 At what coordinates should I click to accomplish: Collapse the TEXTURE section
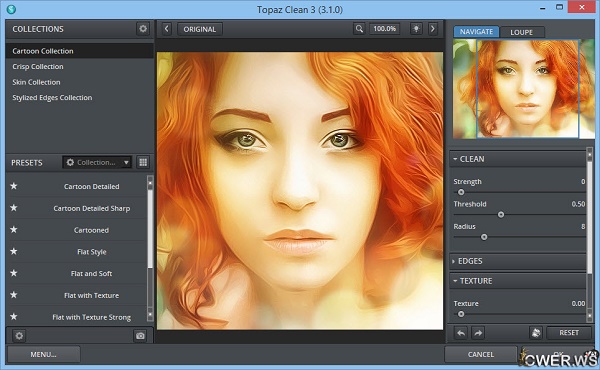tap(517, 281)
